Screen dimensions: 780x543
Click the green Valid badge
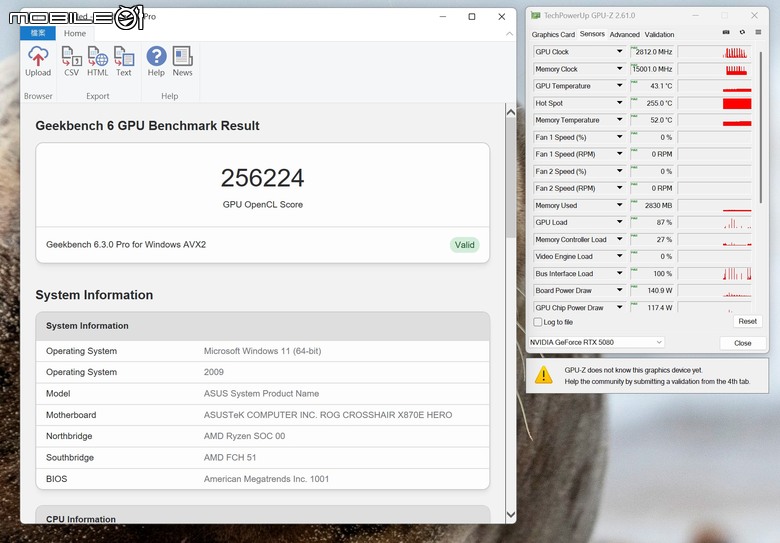(x=465, y=245)
